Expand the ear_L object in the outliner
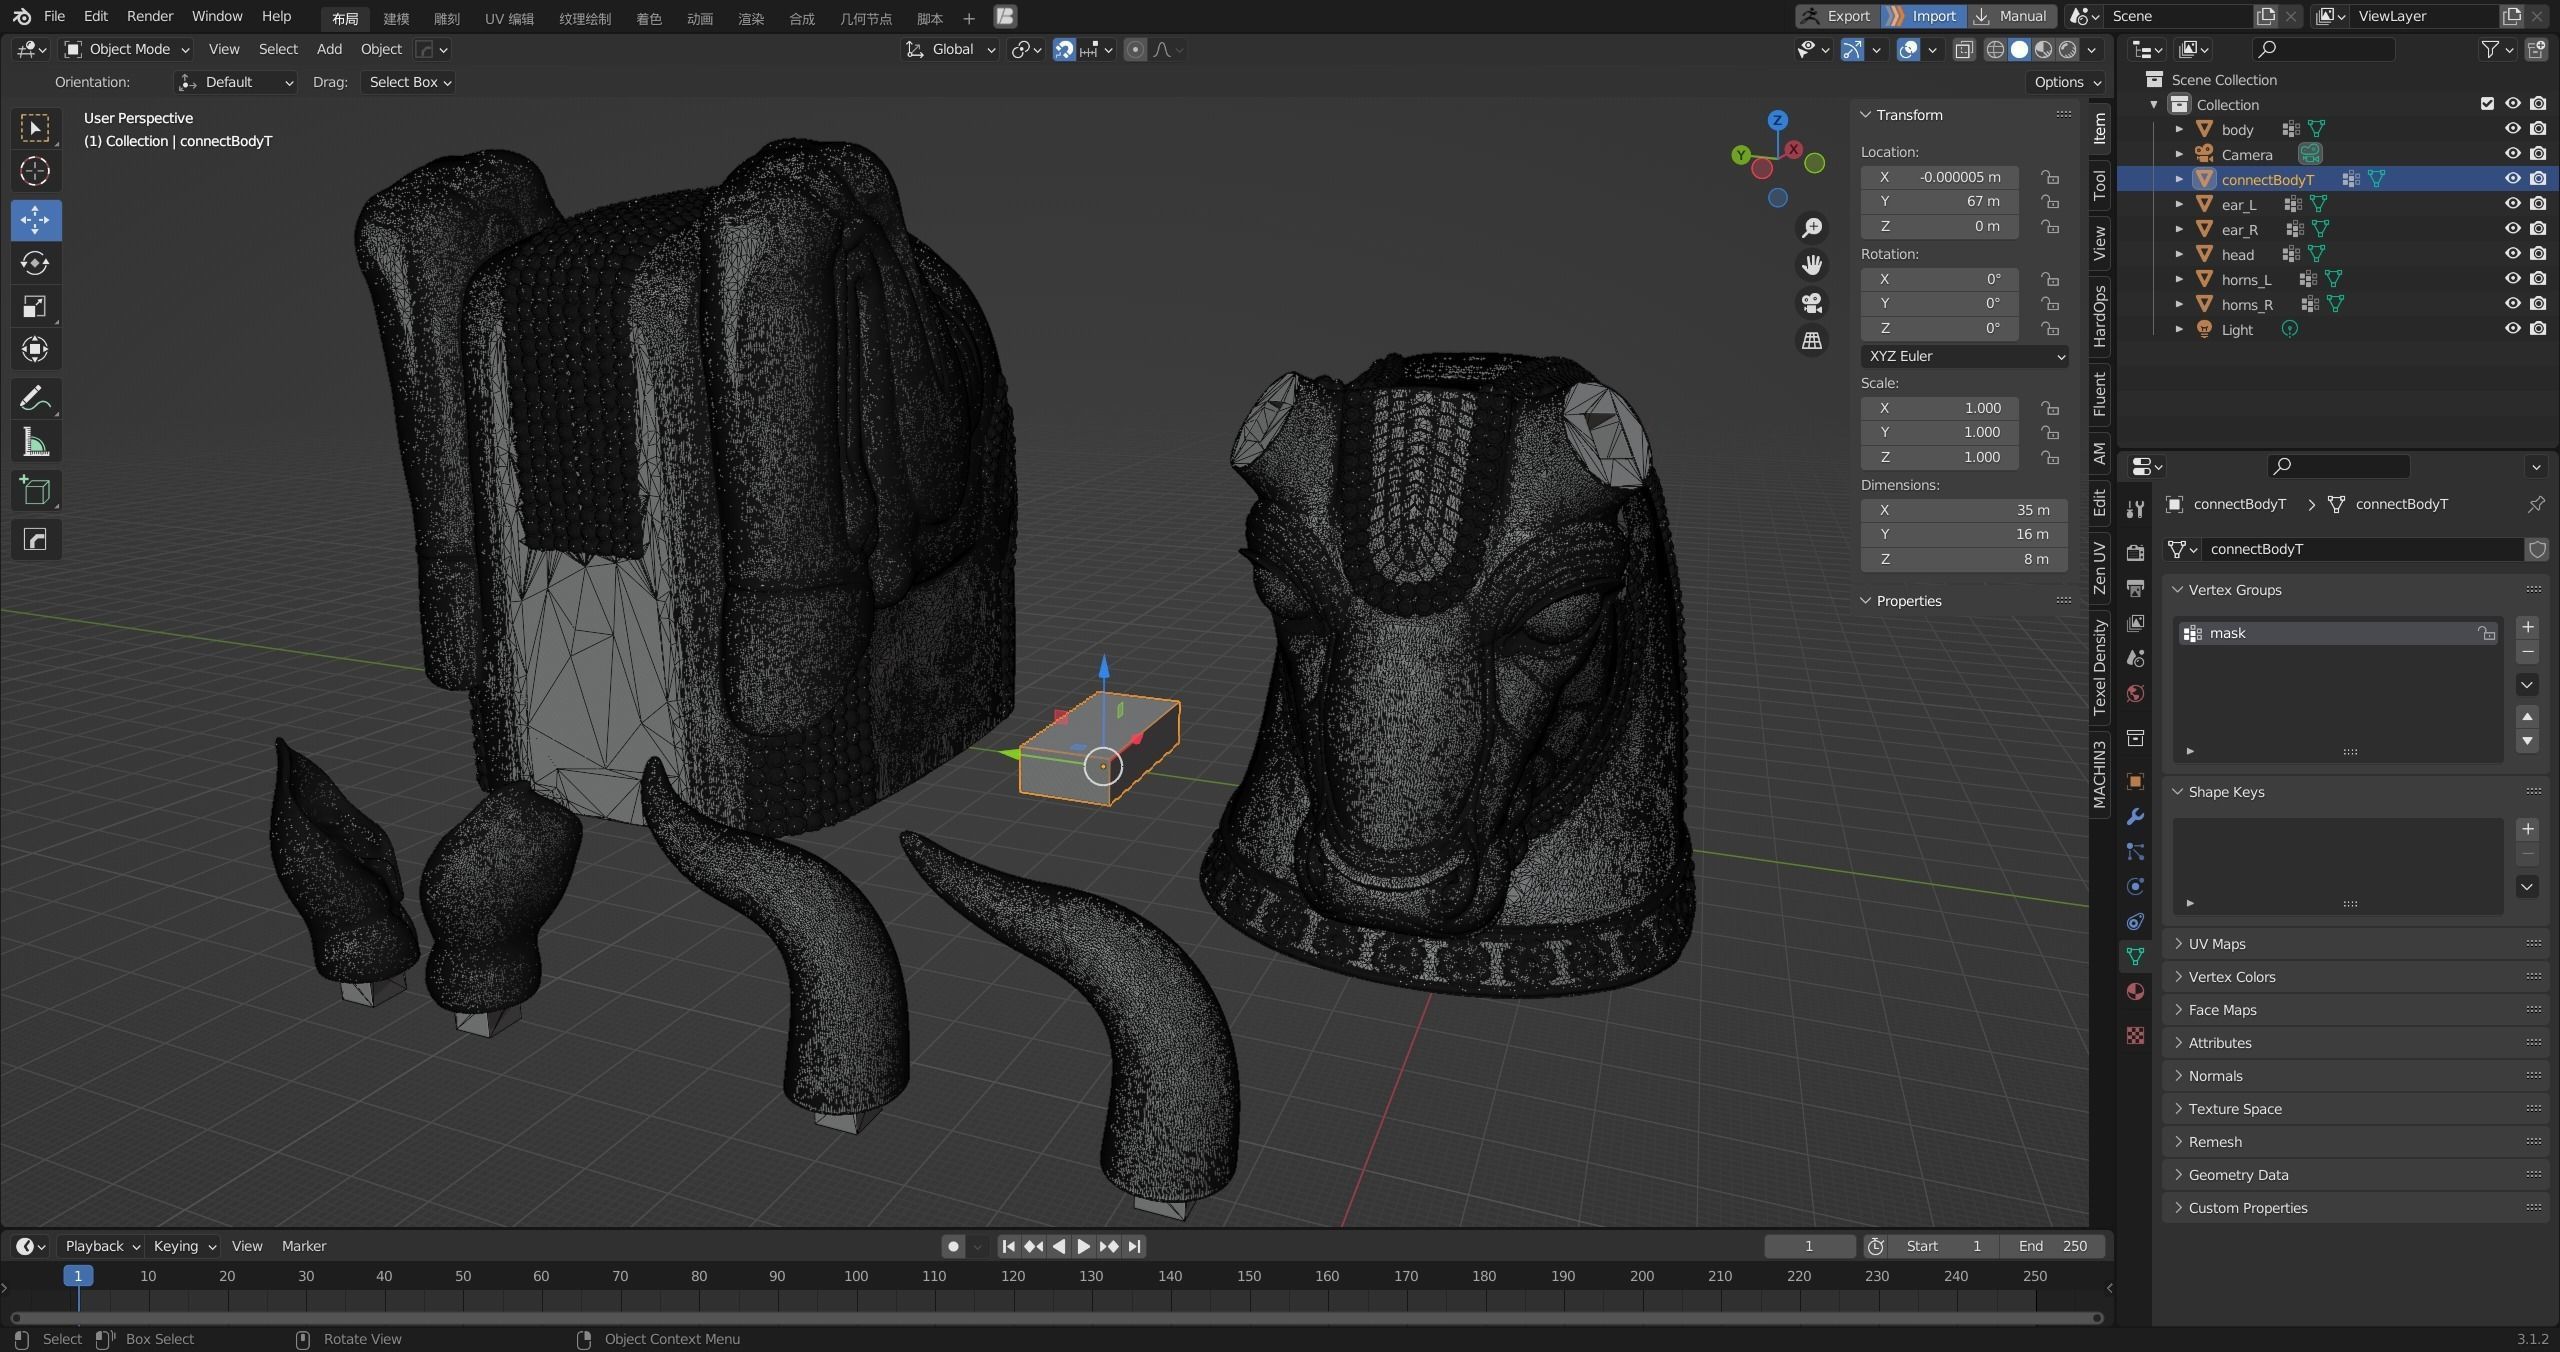The height and width of the screenshot is (1352, 2560). (x=2180, y=204)
